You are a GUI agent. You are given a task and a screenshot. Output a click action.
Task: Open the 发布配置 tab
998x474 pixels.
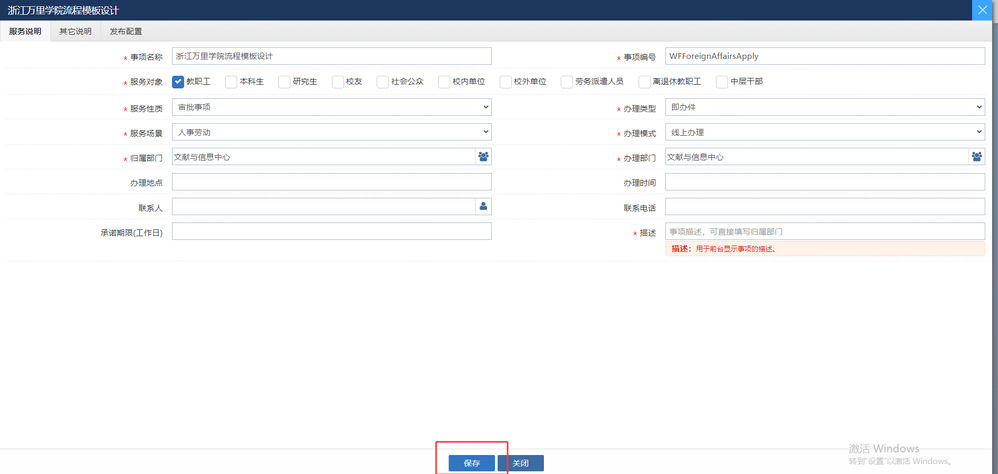pos(126,31)
